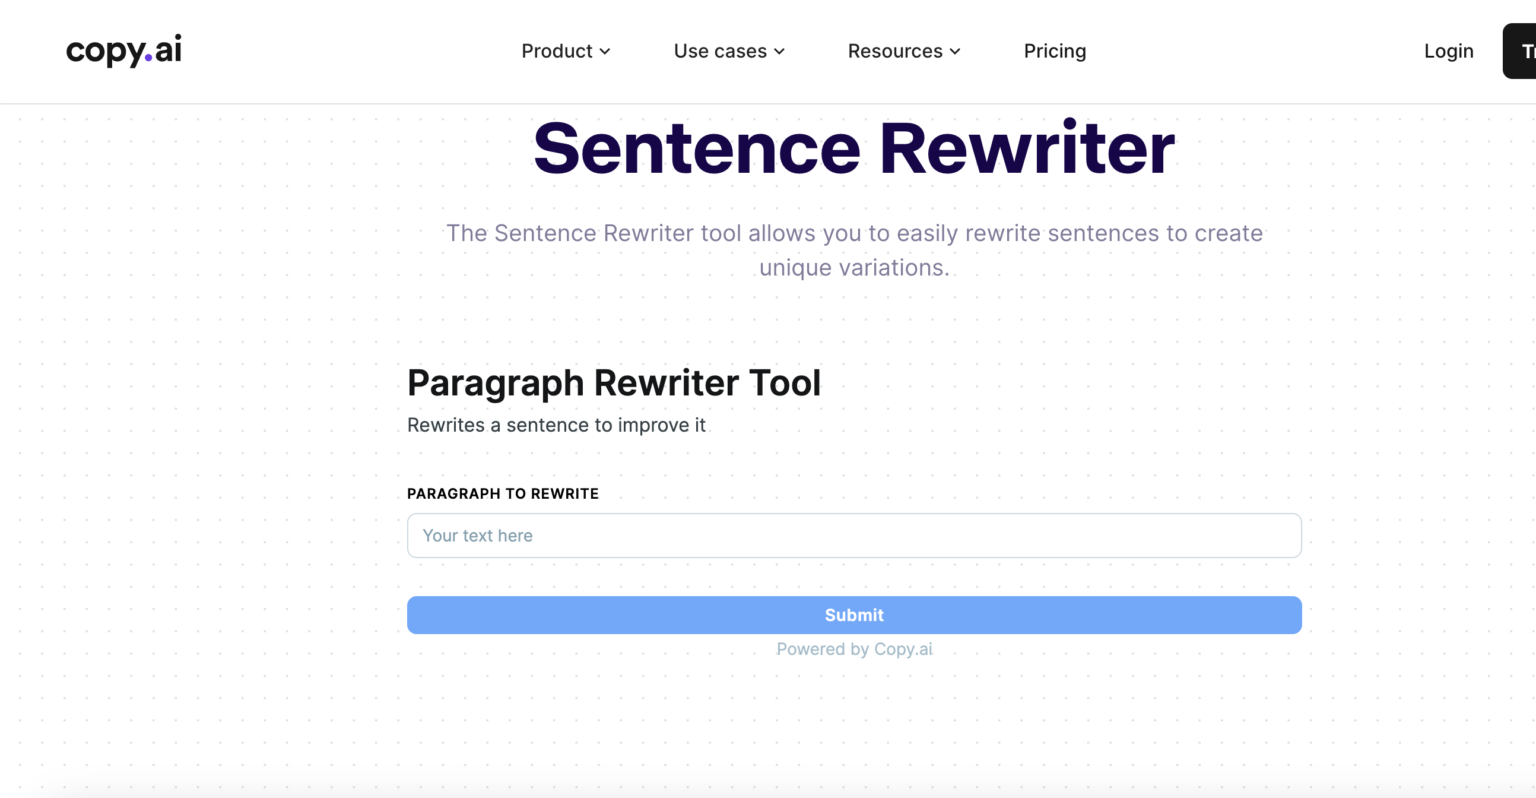Click the copy.ai logo
1536x798 pixels.
click(122, 50)
